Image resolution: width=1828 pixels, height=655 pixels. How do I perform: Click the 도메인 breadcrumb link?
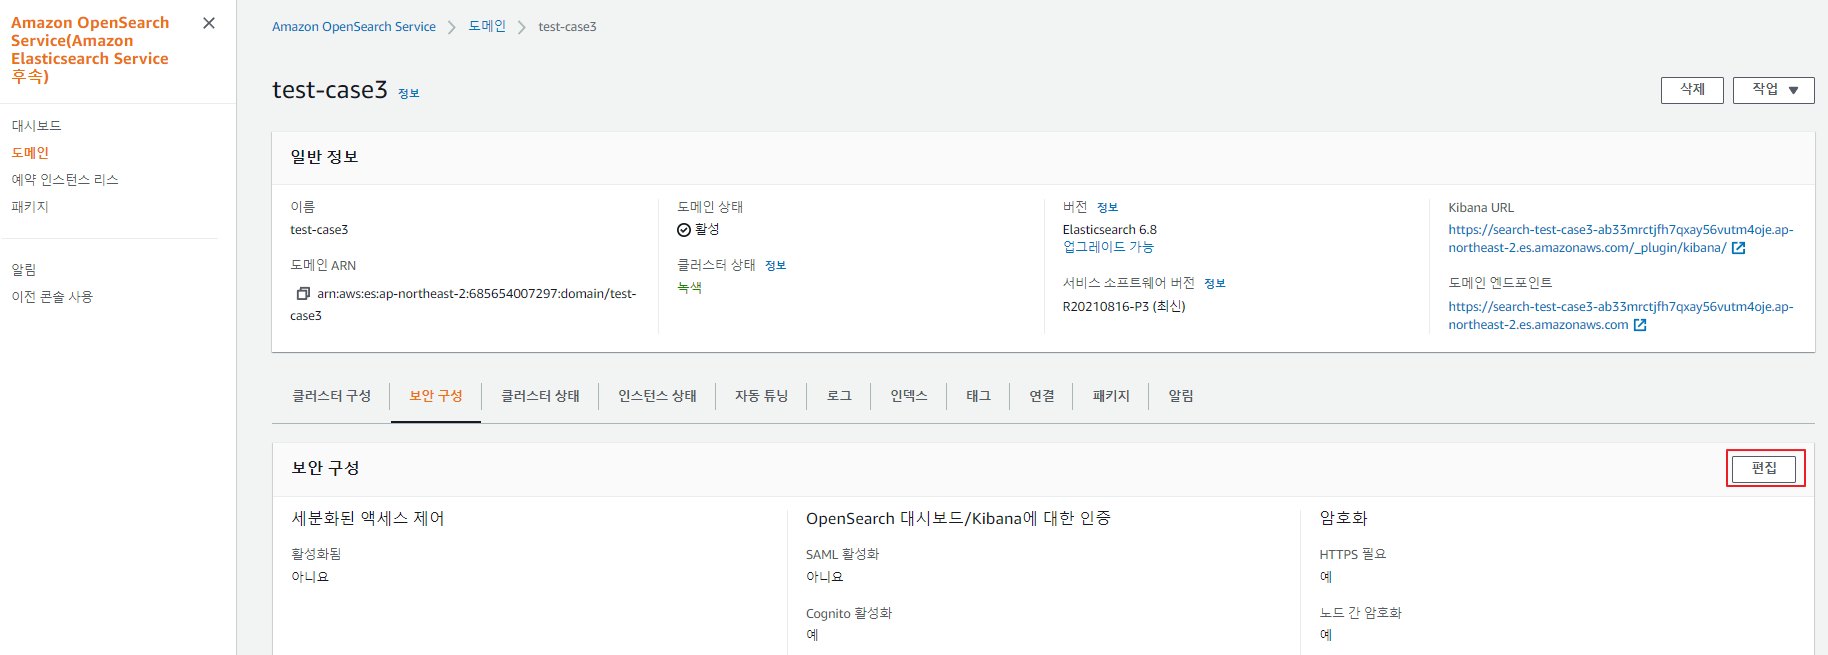tap(487, 27)
